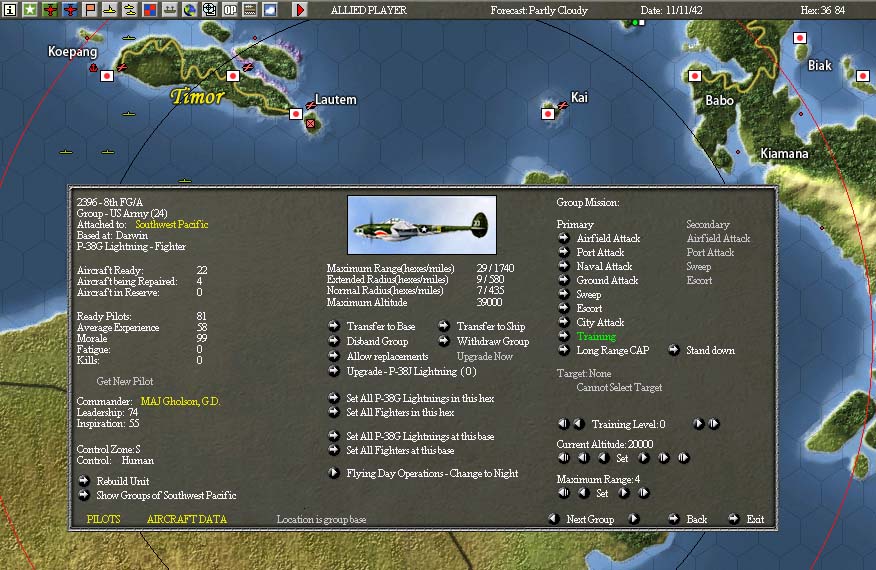Go to previous group with left arrow
Image resolution: width=876 pixels, height=570 pixels.
[x=553, y=519]
